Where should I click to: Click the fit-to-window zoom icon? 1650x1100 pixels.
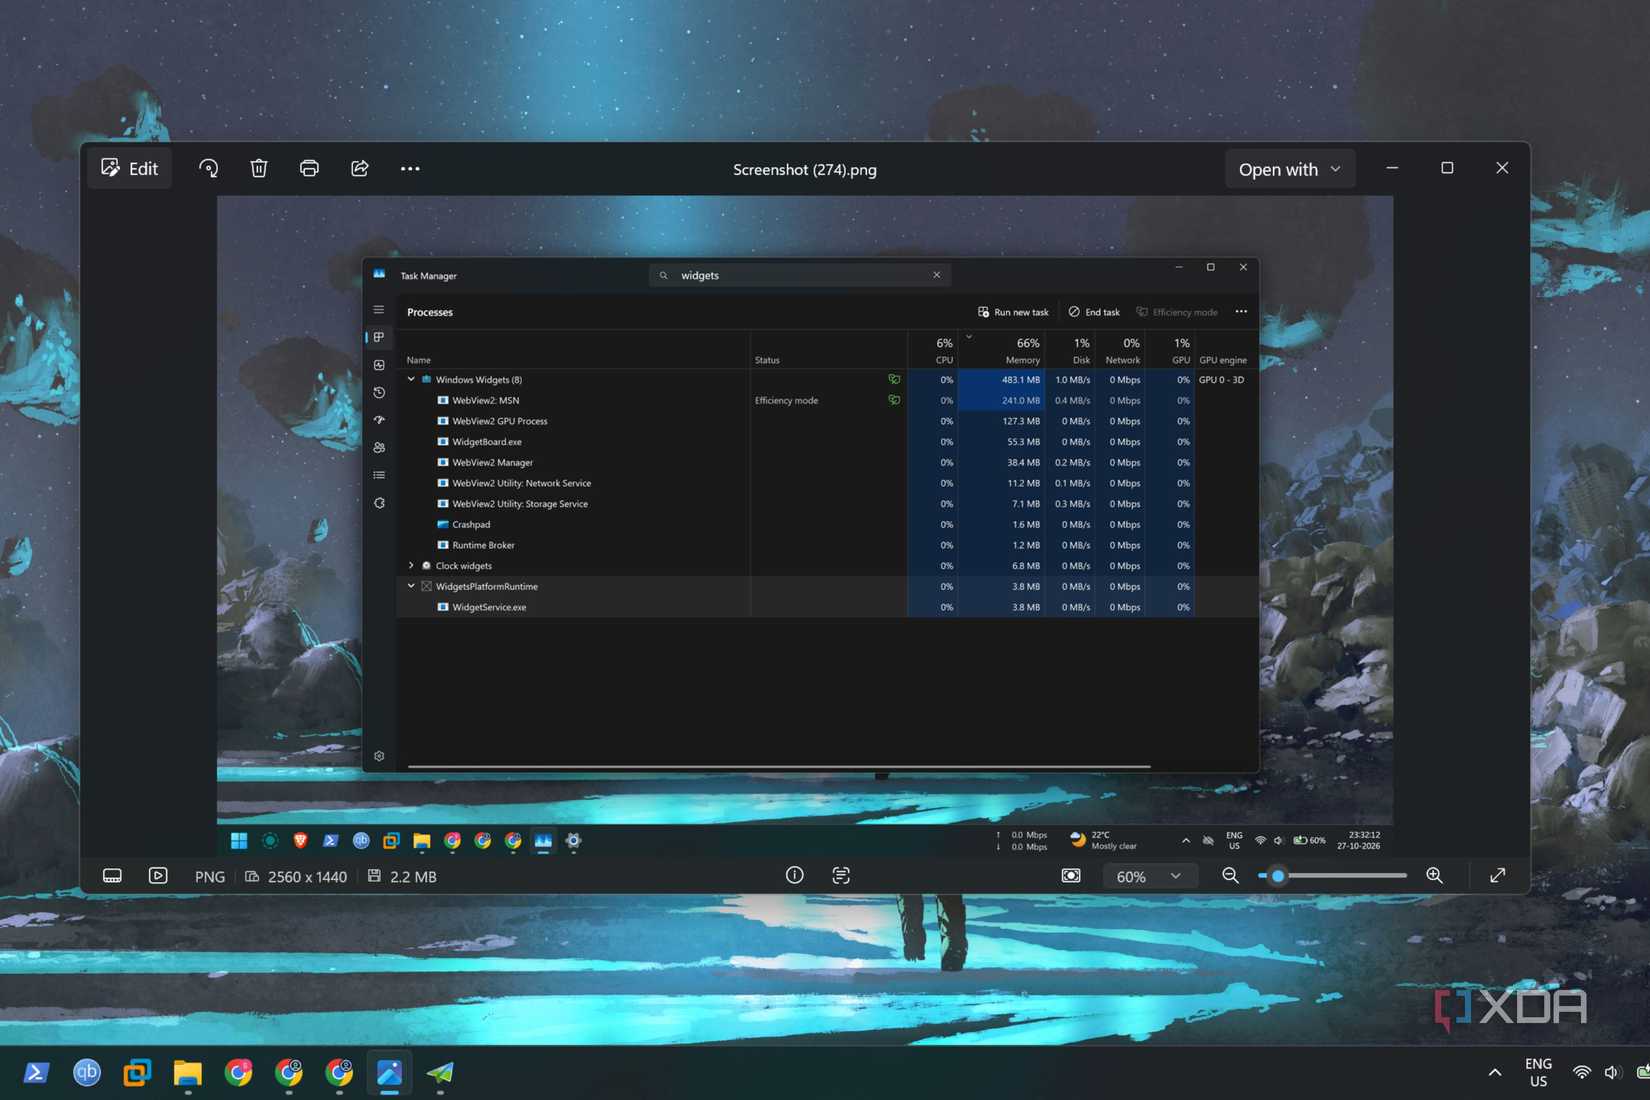(1071, 876)
